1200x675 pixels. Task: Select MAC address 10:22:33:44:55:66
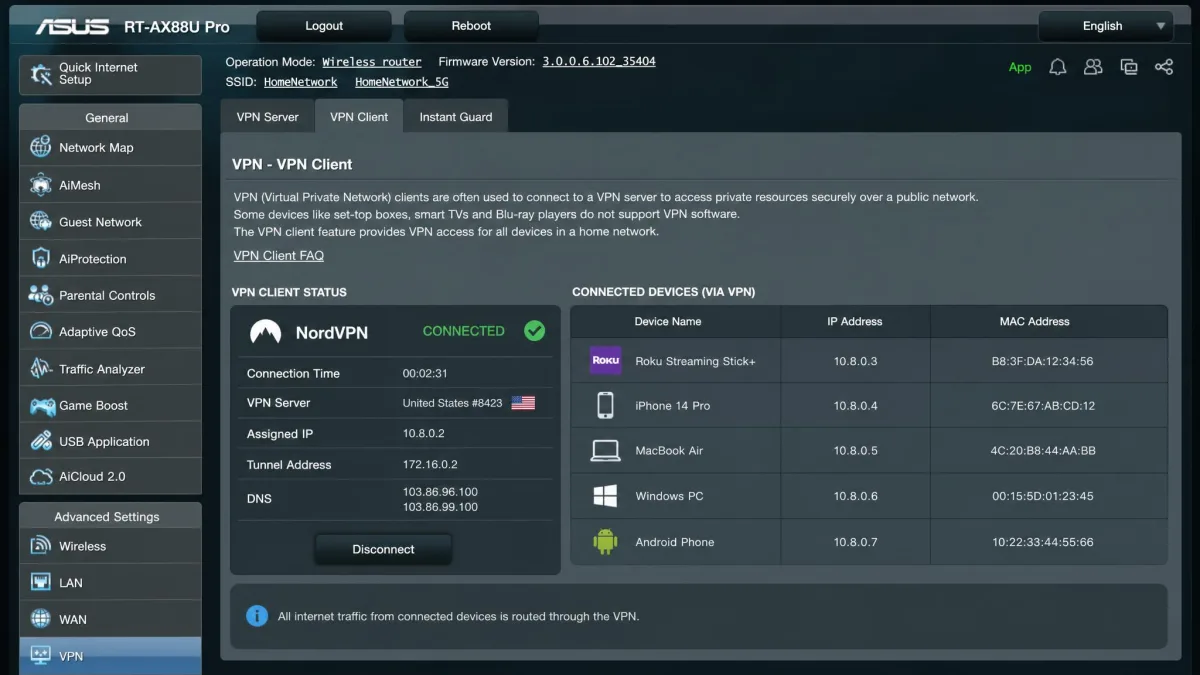1043,542
